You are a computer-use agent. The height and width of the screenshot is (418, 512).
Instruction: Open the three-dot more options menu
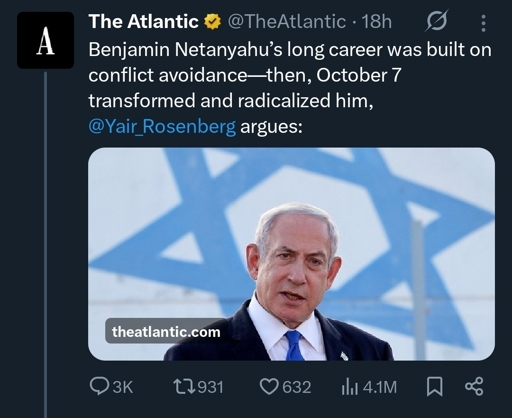(x=483, y=23)
